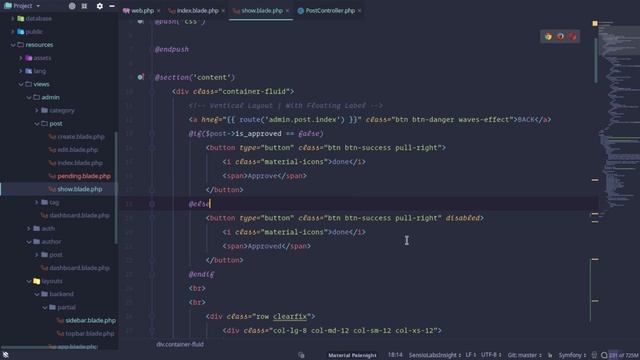Open preview in Chrome browser icon
The image size is (640, 360).
click(x=548, y=36)
